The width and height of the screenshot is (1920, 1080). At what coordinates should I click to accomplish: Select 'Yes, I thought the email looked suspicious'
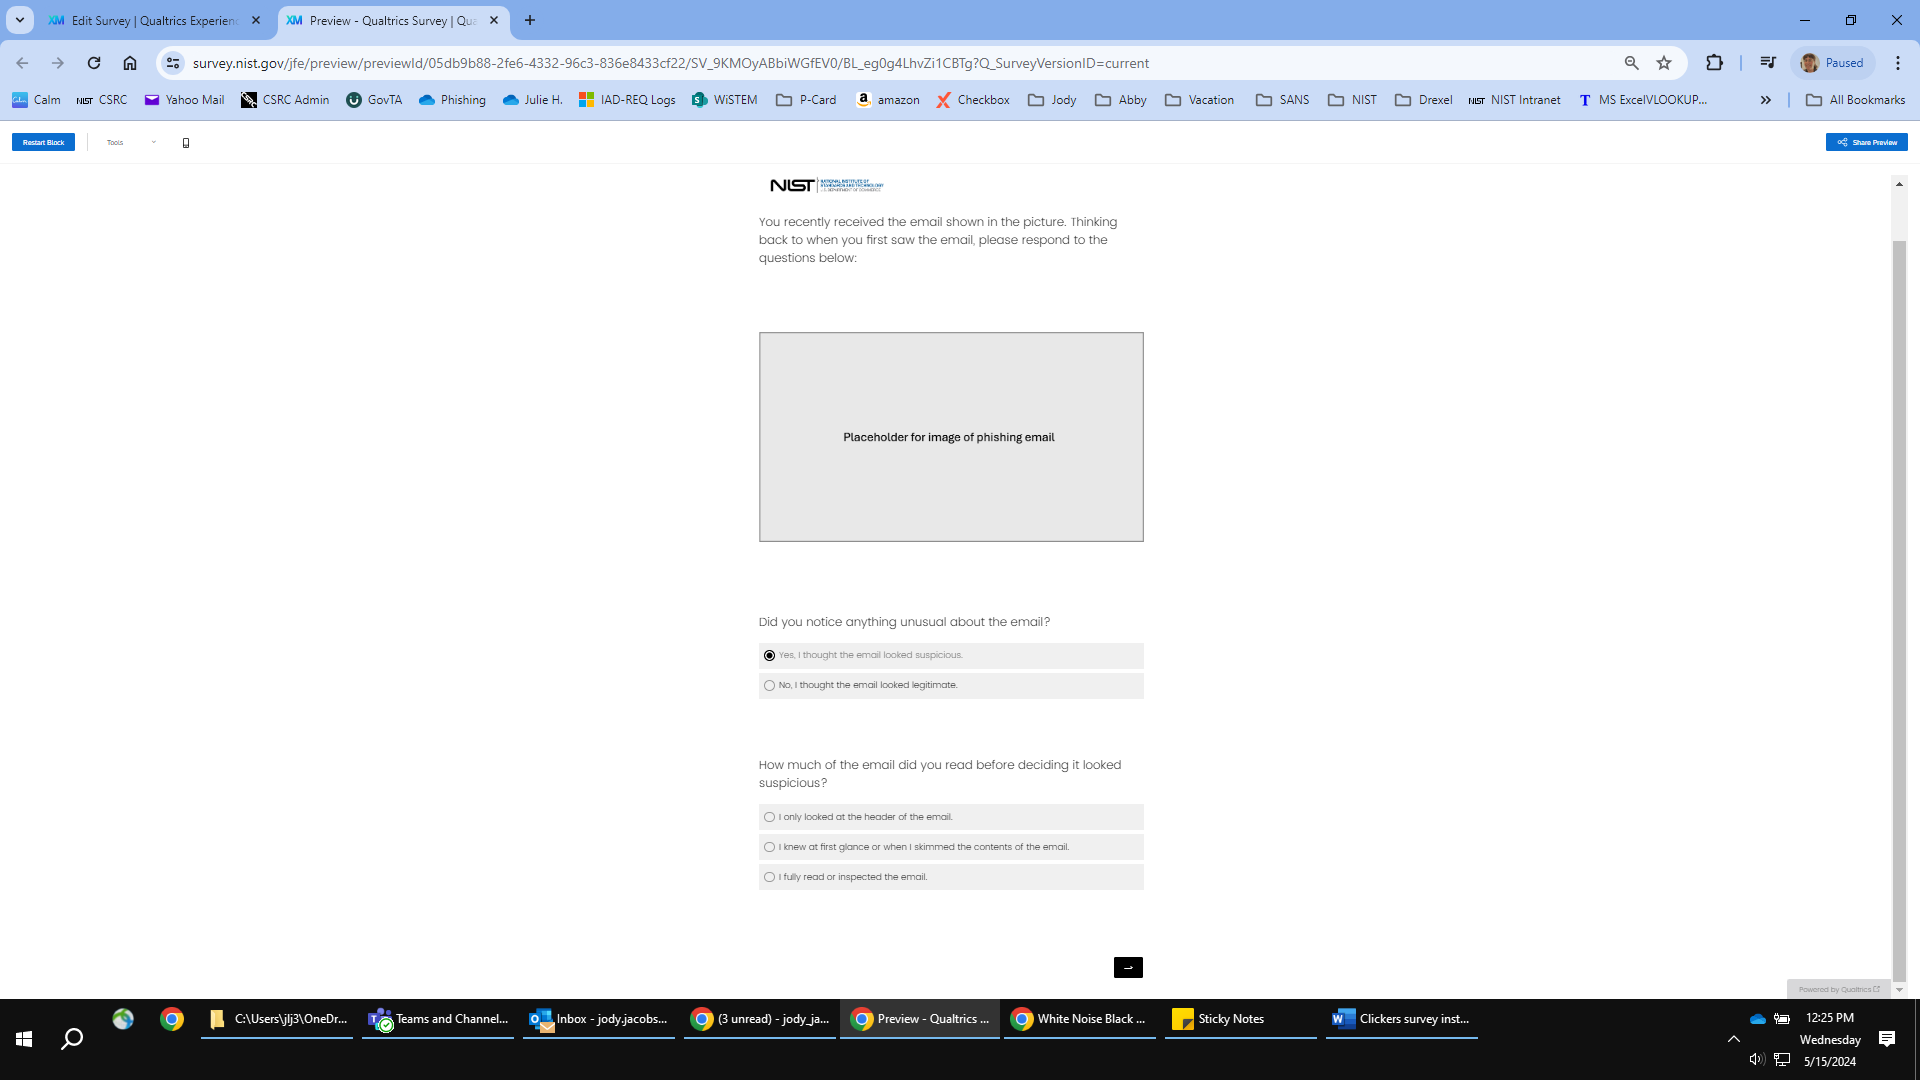[769, 656]
